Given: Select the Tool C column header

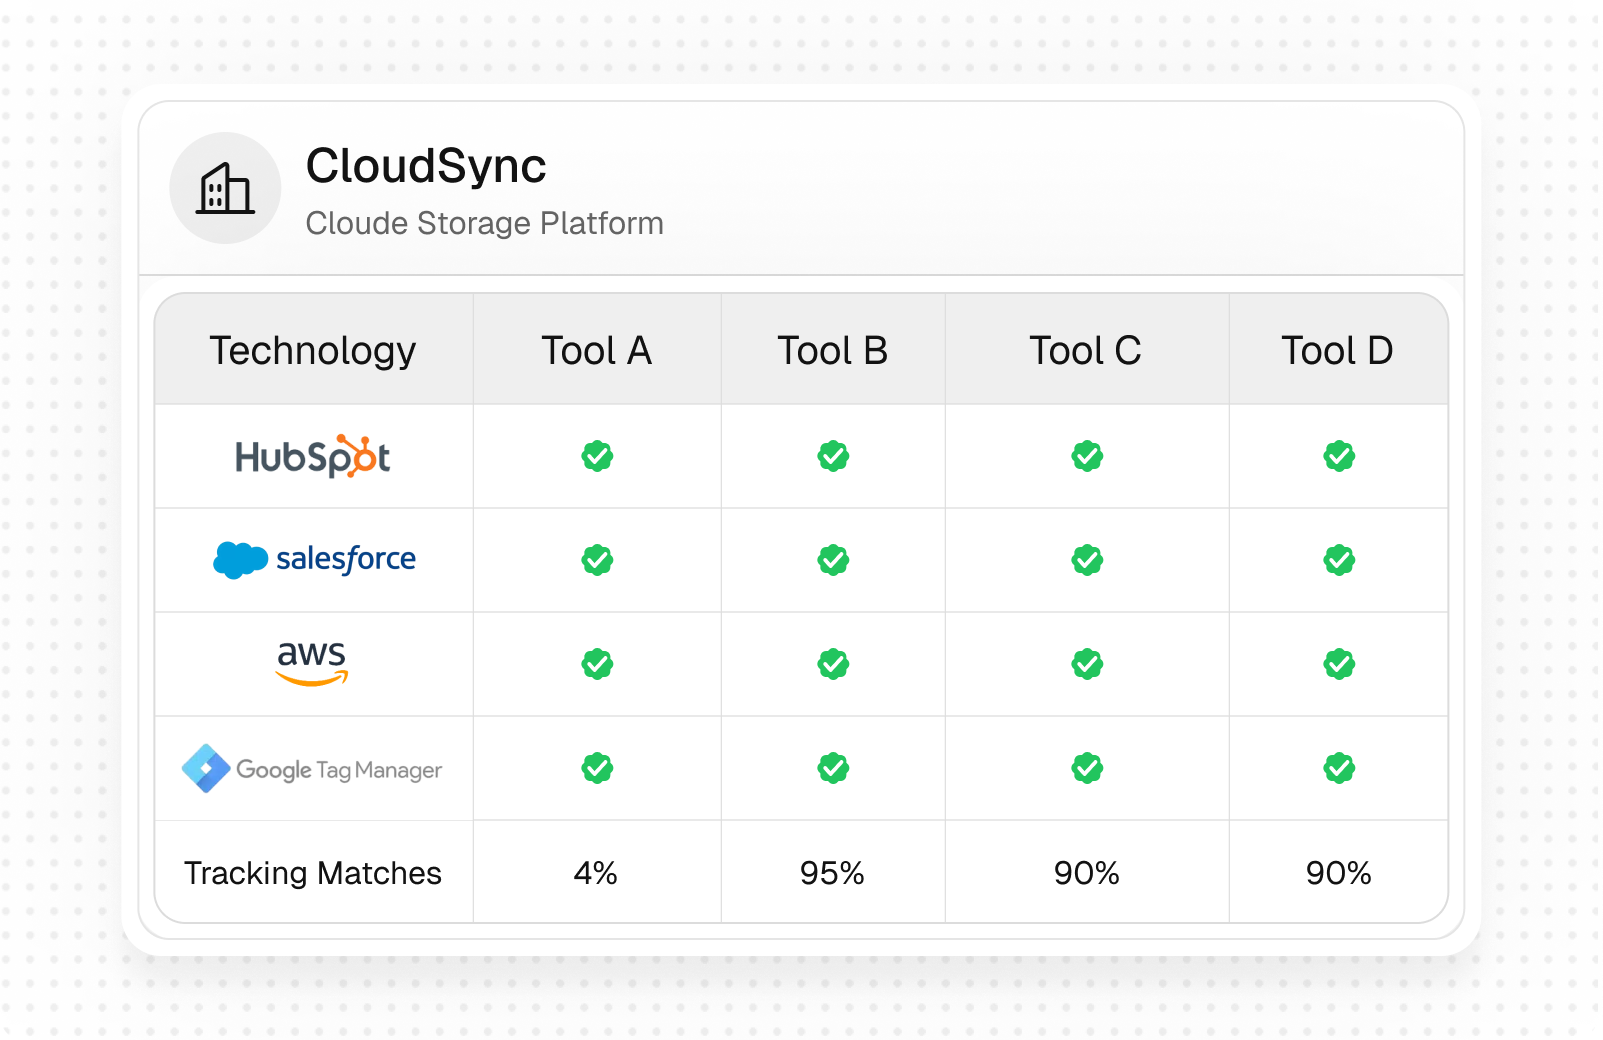Looking at the screenshot, I should coord(1085,351).
